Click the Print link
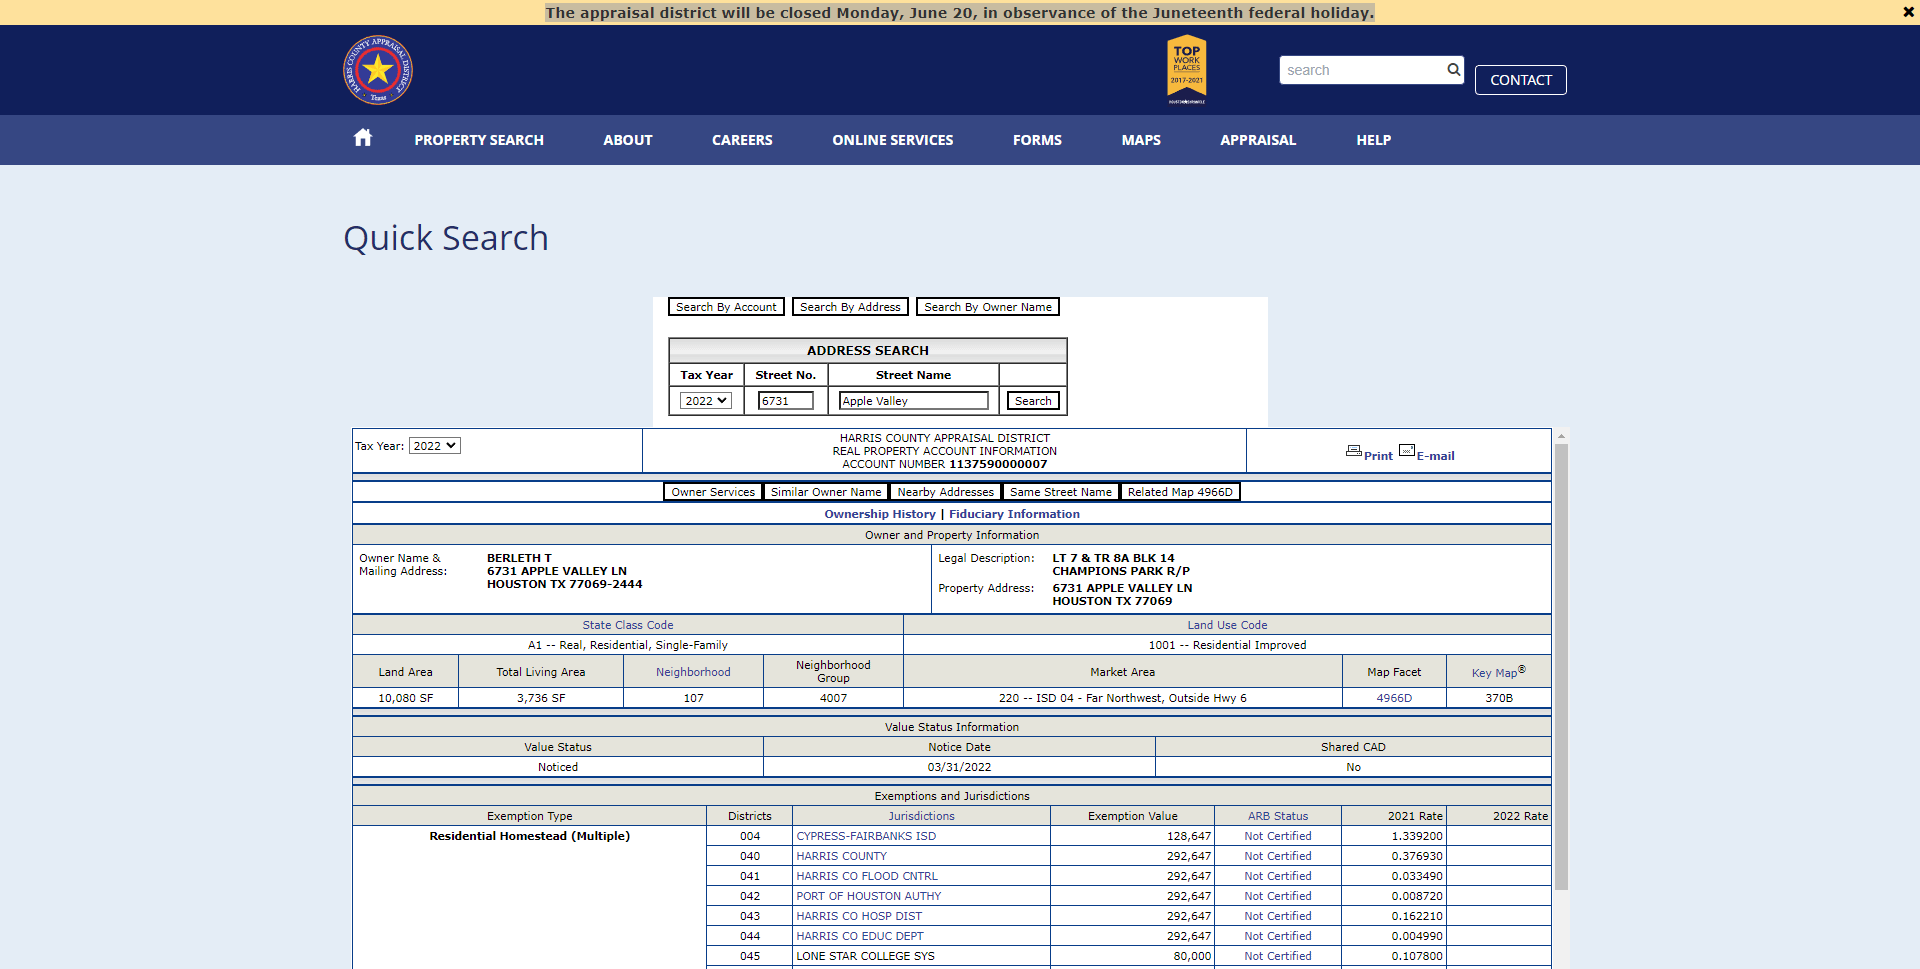 click(1378, 456)
